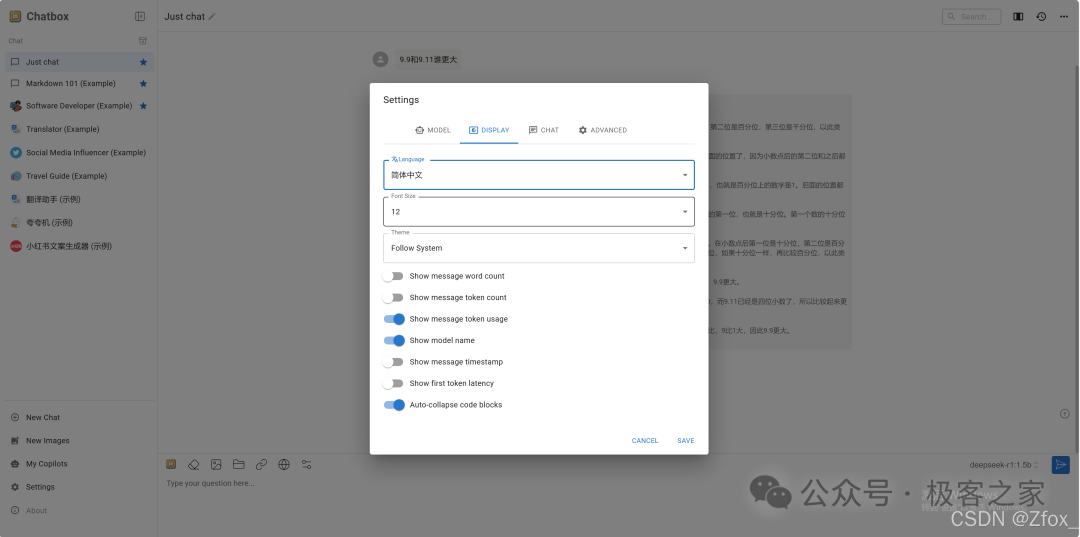The height and width of the screenshot is (537, 1080).
Task: Click the image attach icon in input toolbar
Action: click(x=216, y=464)
